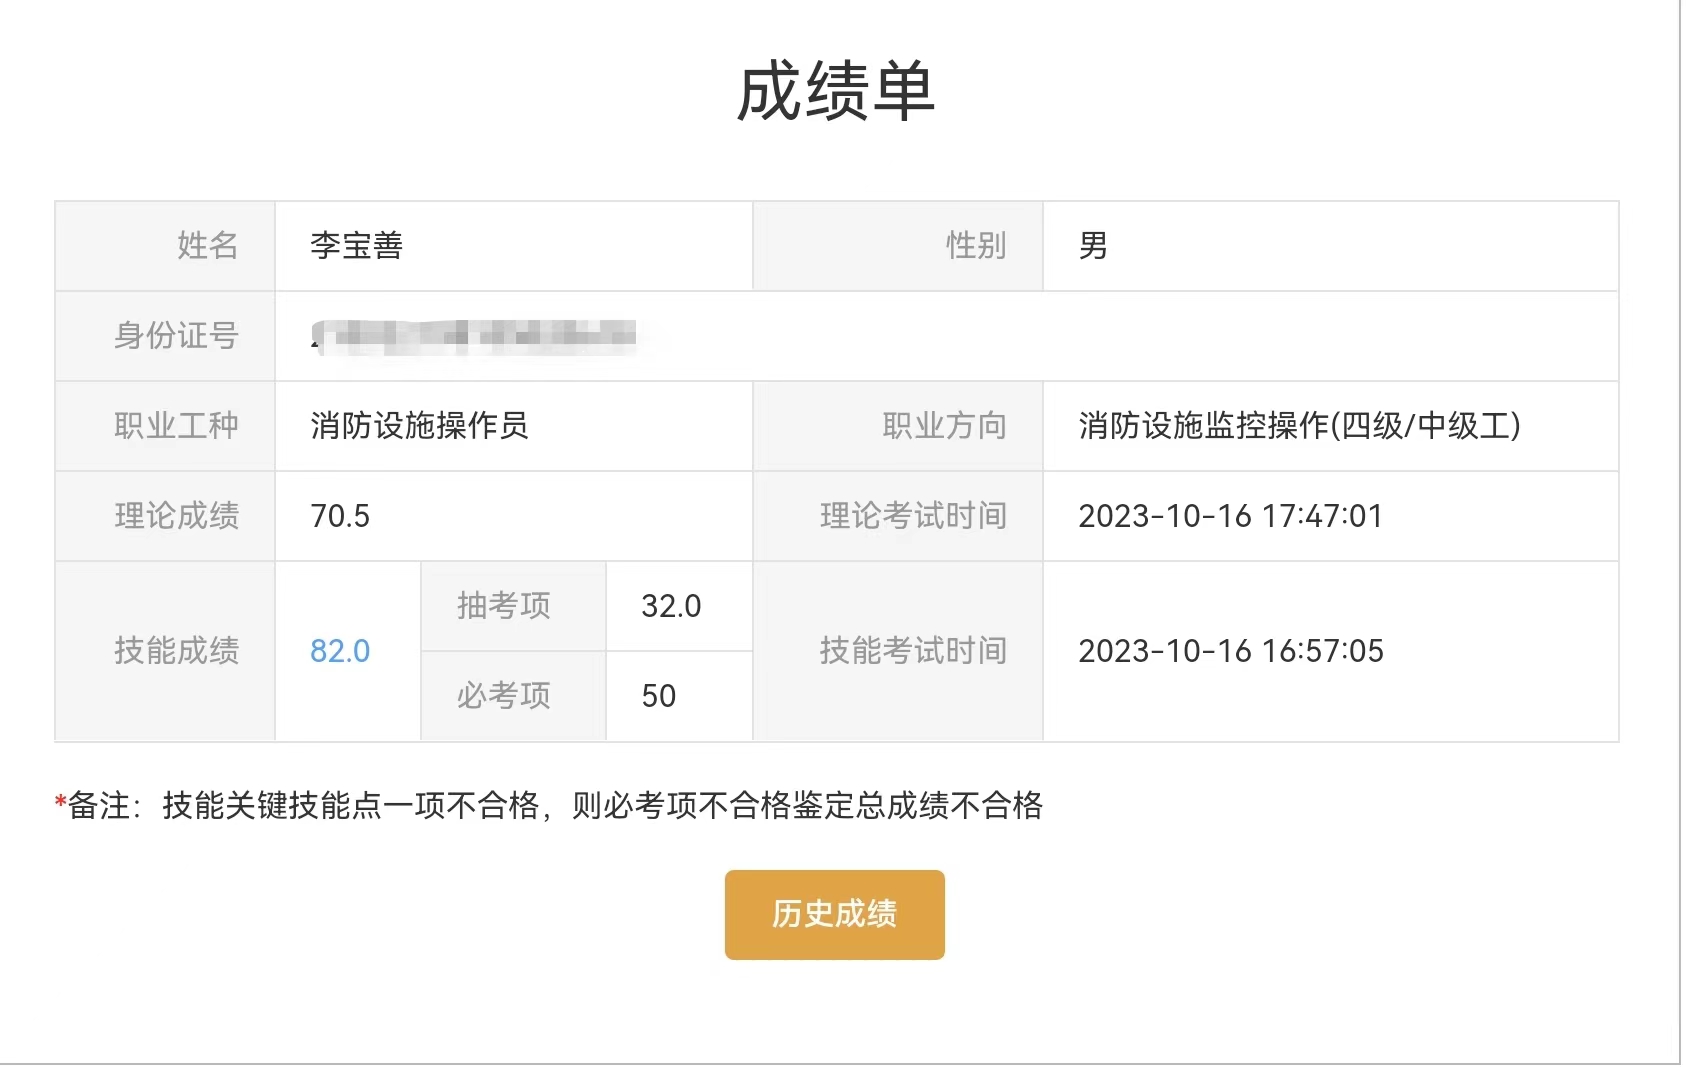Click theory exam time 2023-10-16 17:47:01
Viewport: 1686px width, 1068px height.
(1231, 516)
